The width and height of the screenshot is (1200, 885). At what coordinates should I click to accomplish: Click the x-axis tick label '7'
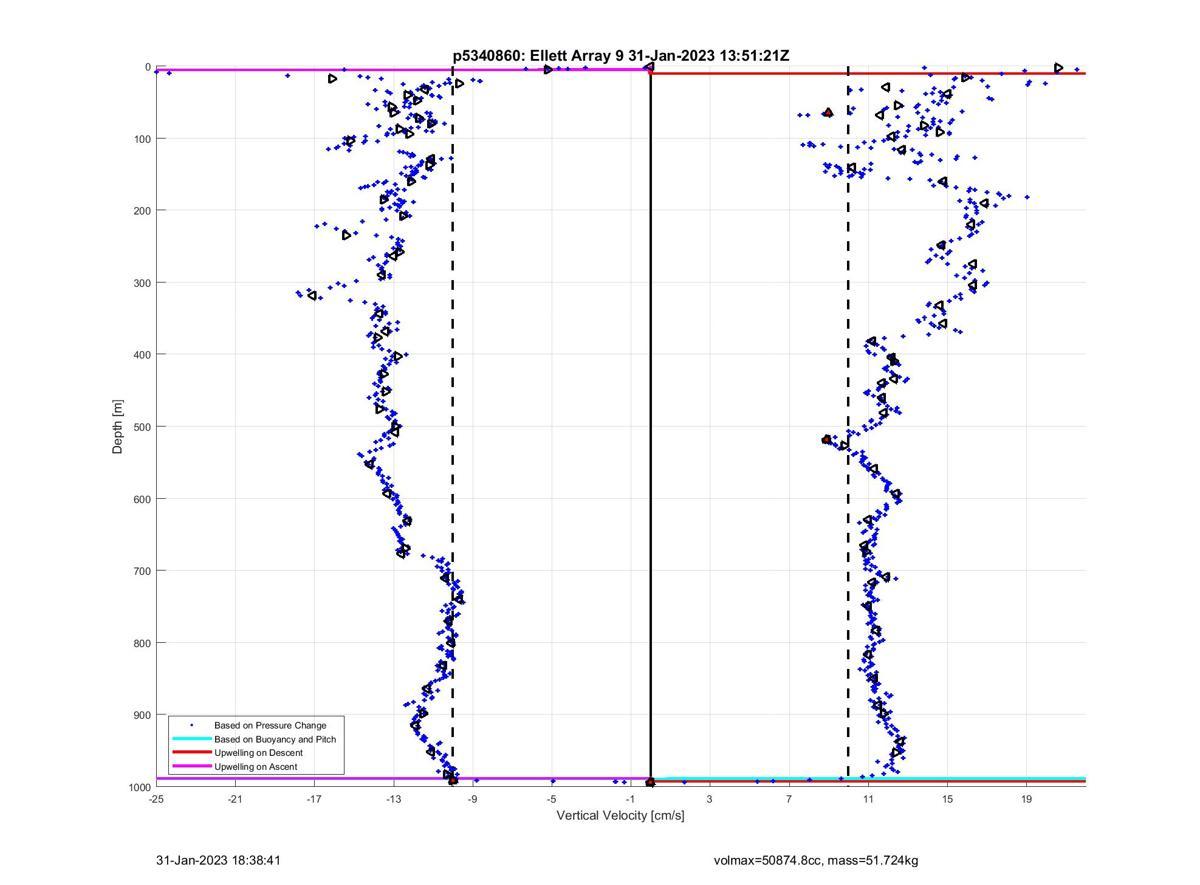point(788,799)
